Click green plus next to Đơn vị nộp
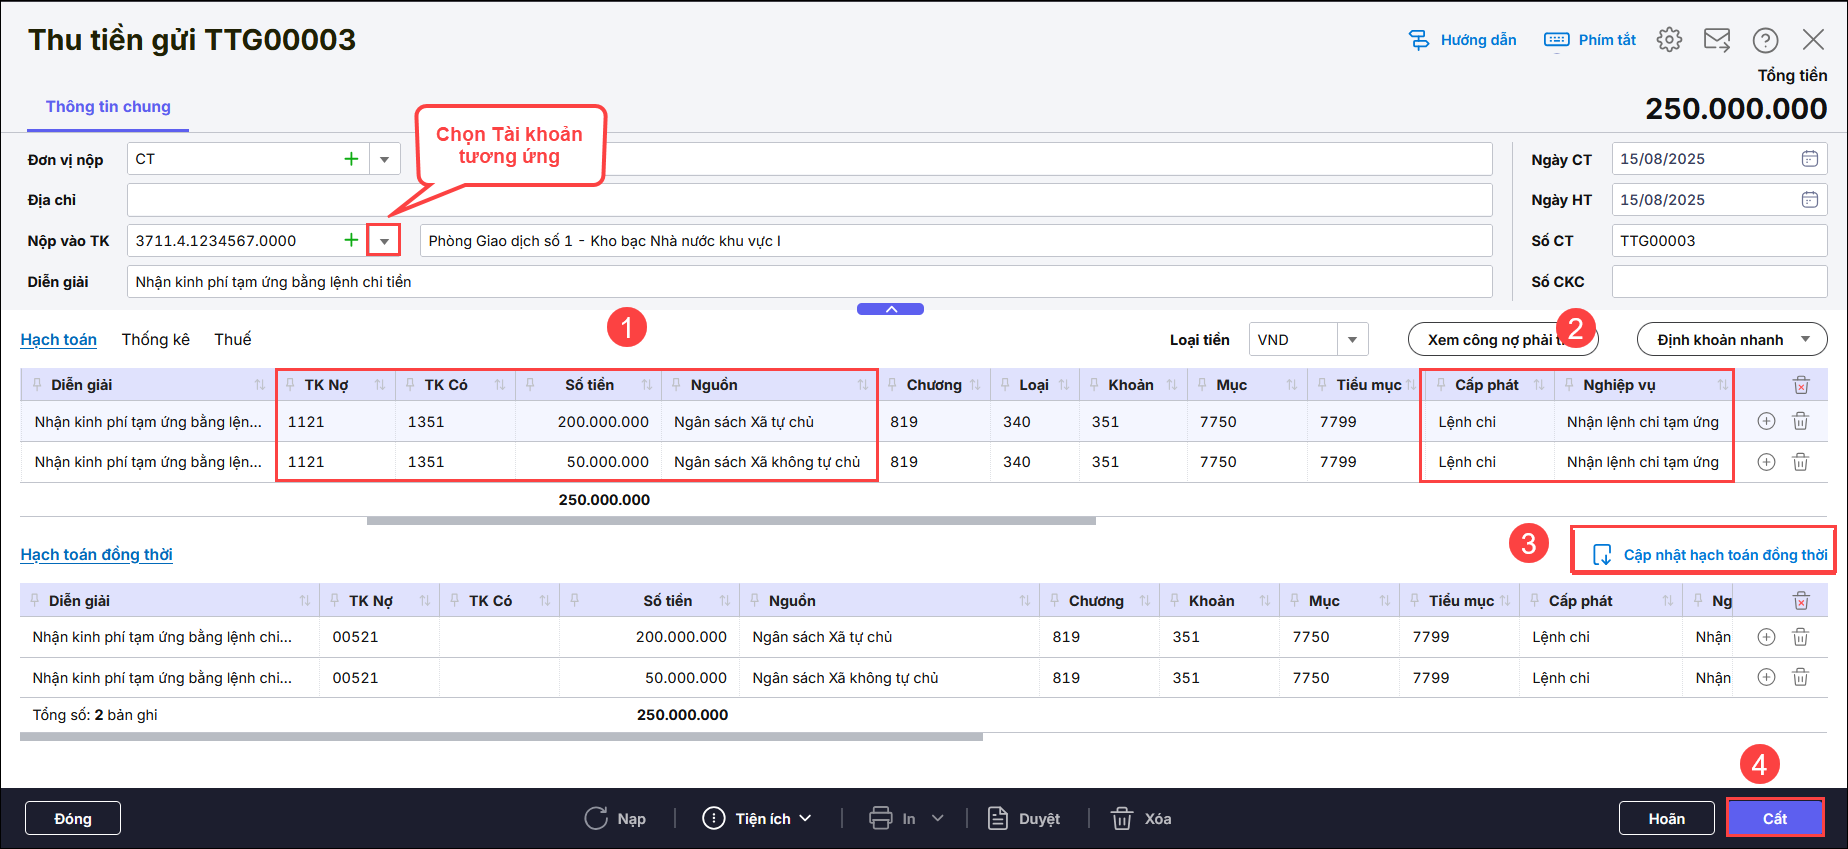 tap(351, 159)
